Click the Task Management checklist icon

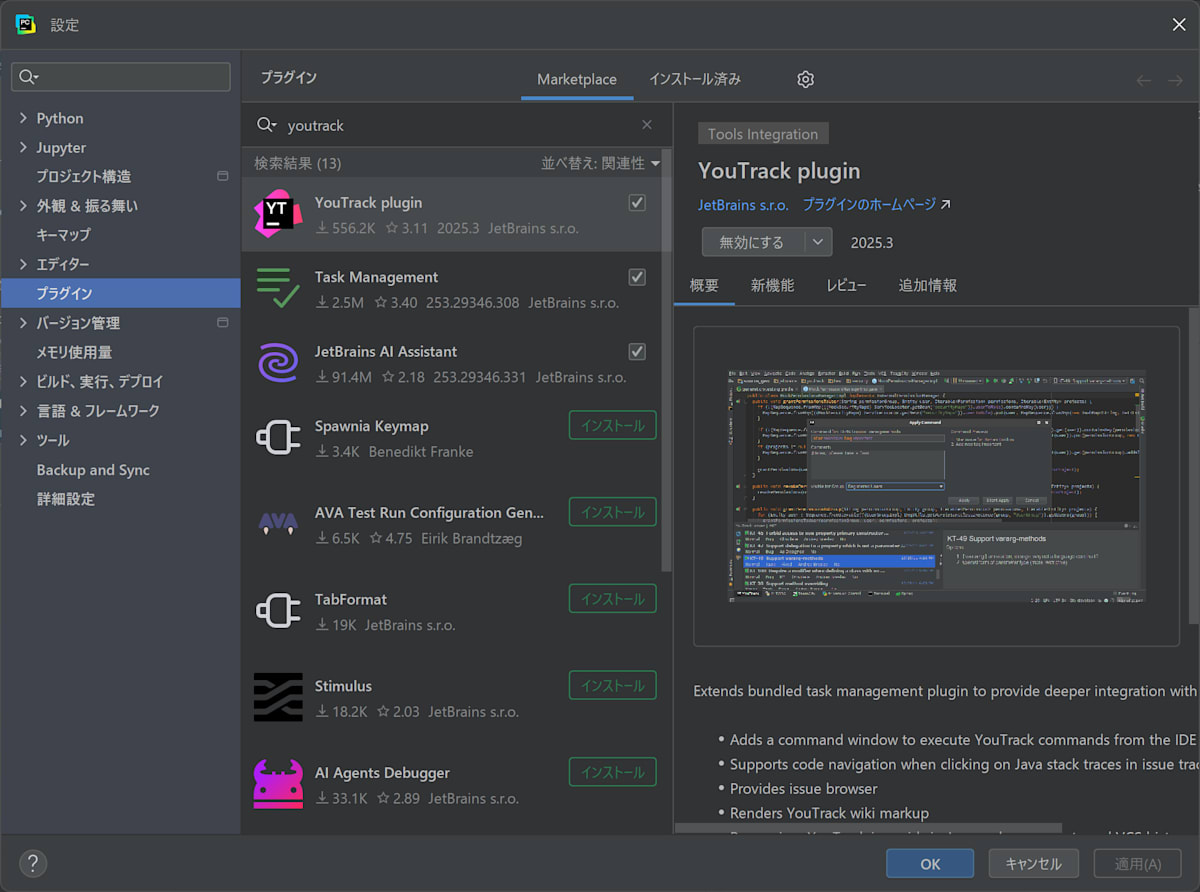[x=277, y=288]
